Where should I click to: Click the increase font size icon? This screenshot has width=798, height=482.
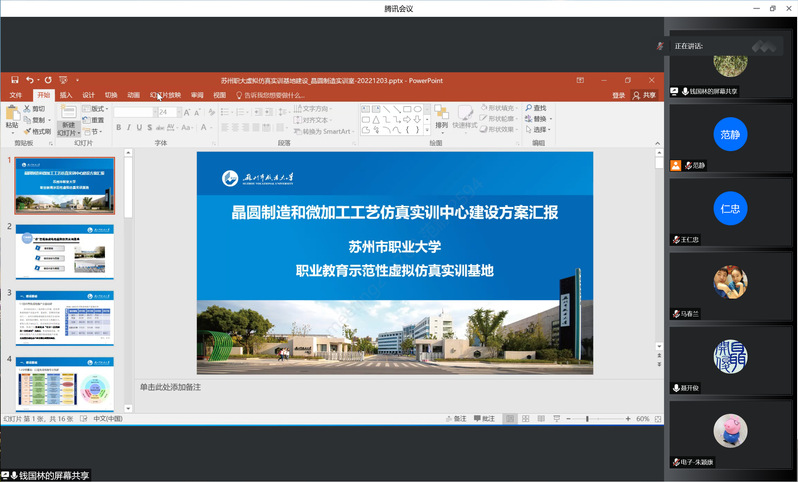pyautogui.click(x=187, y=112)
